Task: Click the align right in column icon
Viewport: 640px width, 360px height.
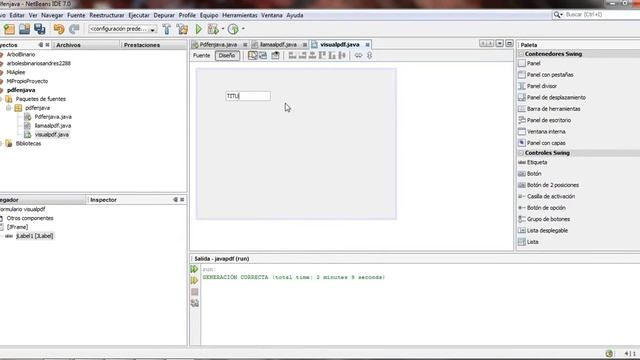Action: (x=302, y=55)
